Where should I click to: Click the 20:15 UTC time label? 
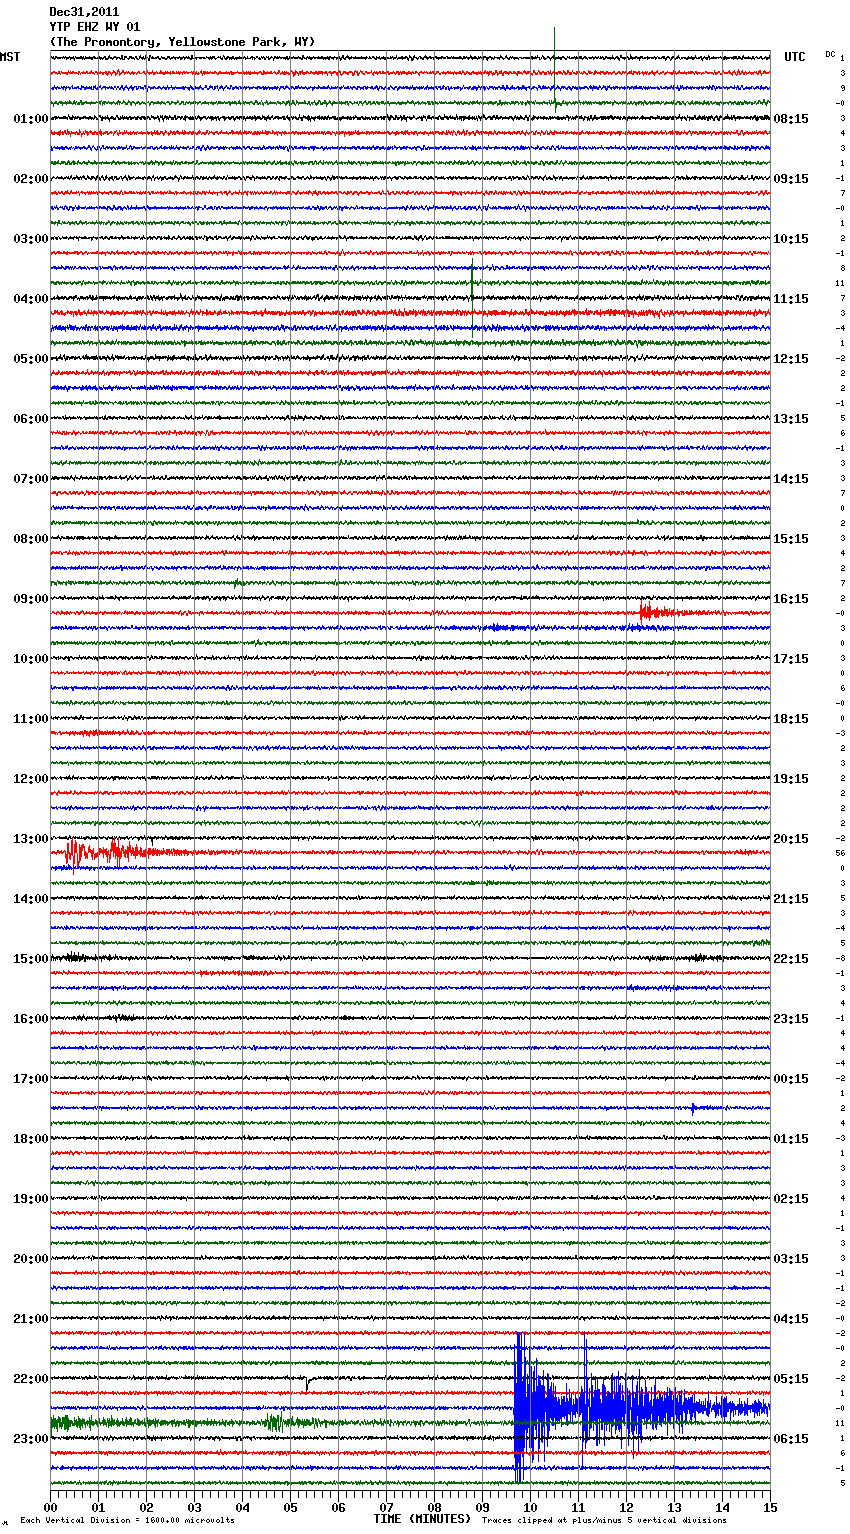[791, 839]
